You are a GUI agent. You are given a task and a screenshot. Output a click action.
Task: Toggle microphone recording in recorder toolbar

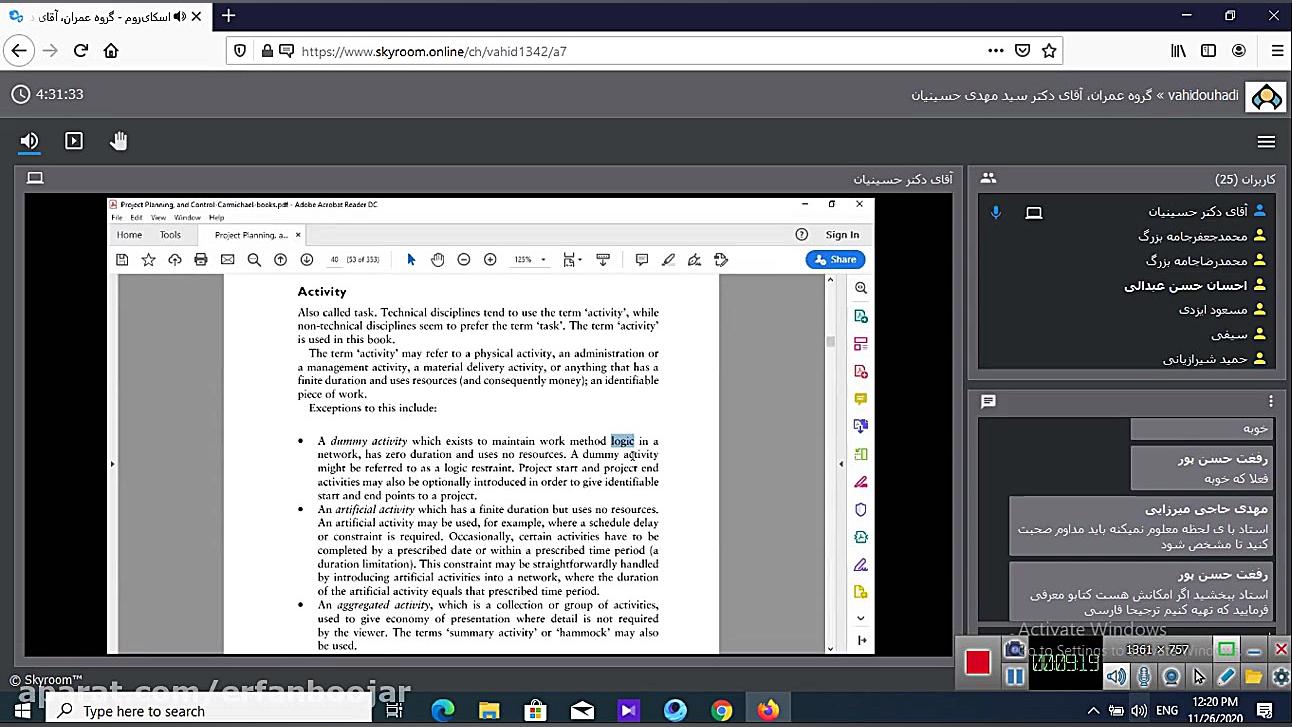[x=1143, y=677]
